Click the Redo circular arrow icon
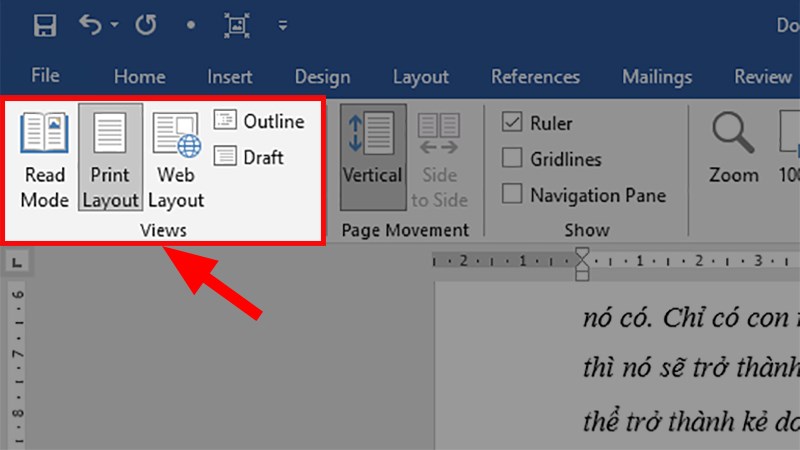The image size is (800, 450). 147,26
